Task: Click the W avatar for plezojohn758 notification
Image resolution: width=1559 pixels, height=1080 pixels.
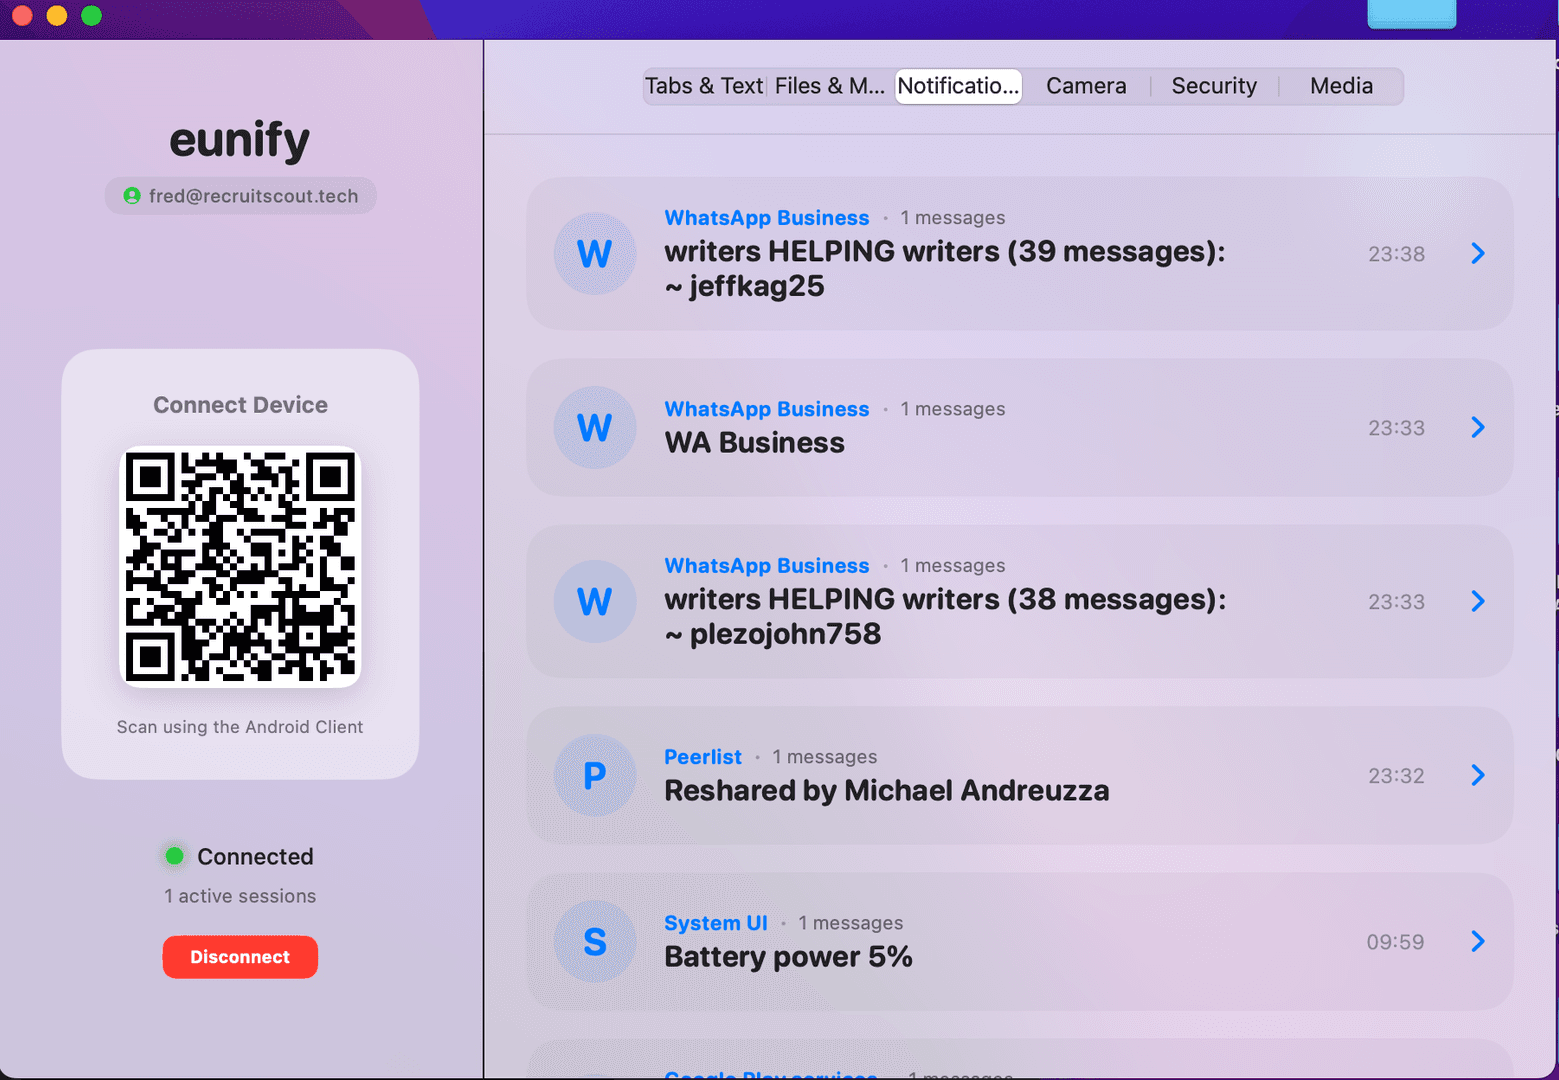Action: (595, 602)
